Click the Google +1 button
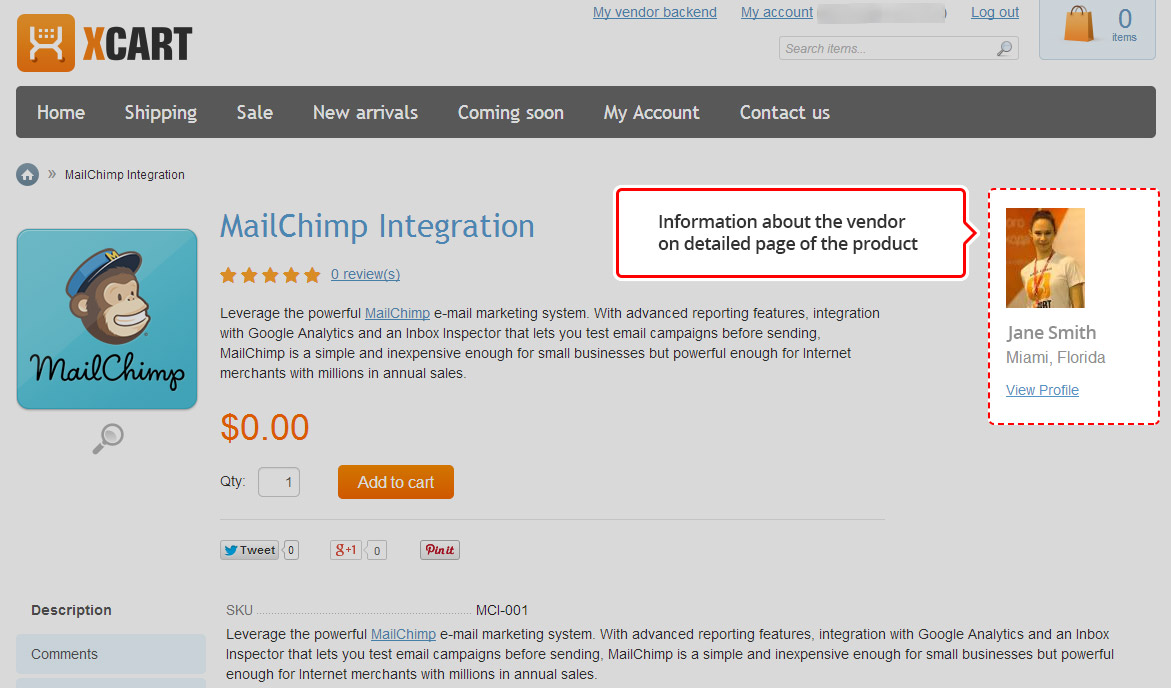This screenshot has height=688, width=1171. [346, 550]
